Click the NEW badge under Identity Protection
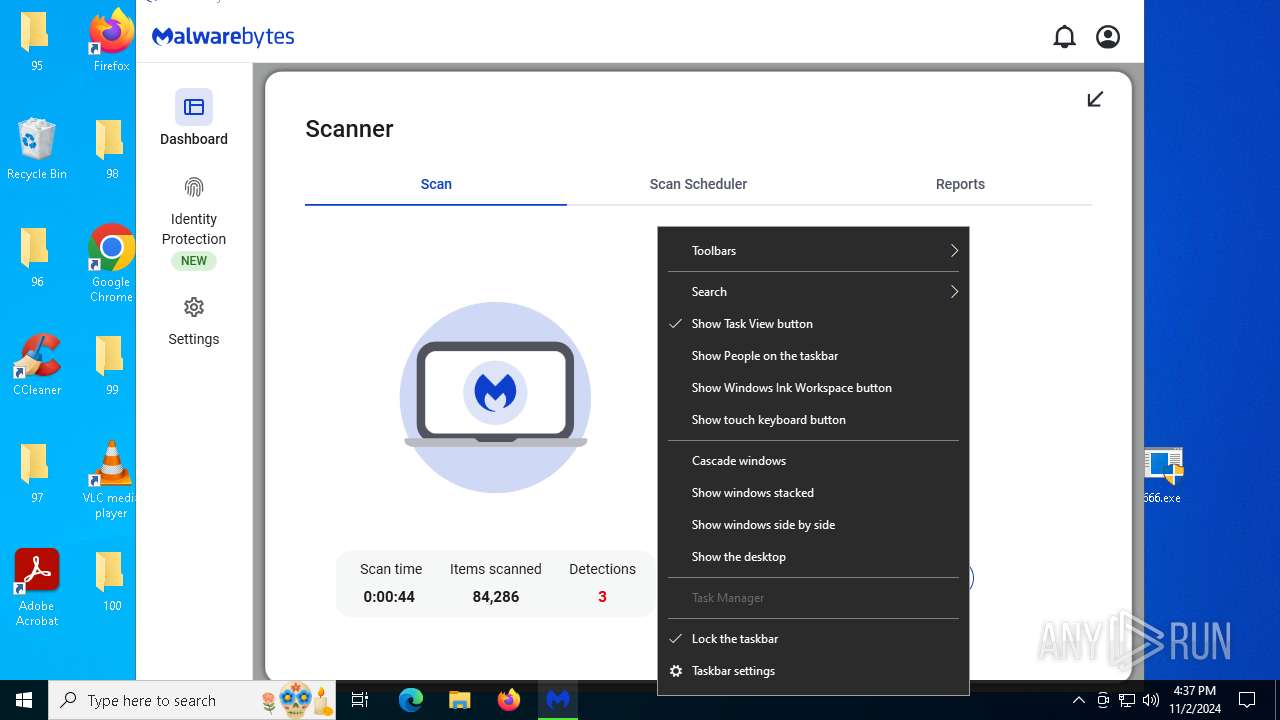 [x=194, y=261]
